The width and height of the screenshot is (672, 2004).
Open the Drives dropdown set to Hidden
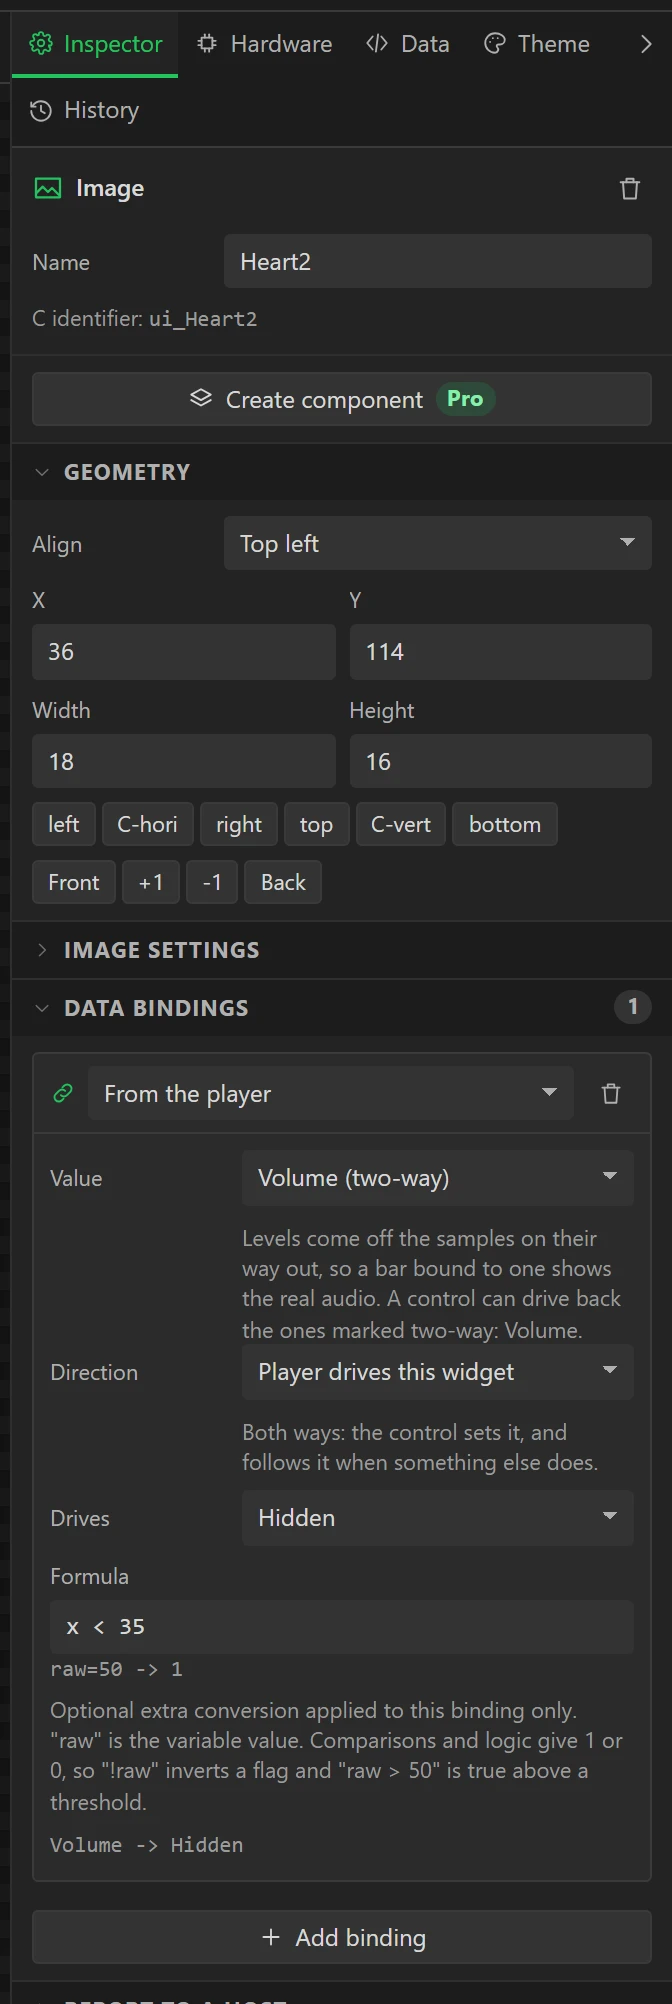pyautogui.click(x=438, y=1518)
